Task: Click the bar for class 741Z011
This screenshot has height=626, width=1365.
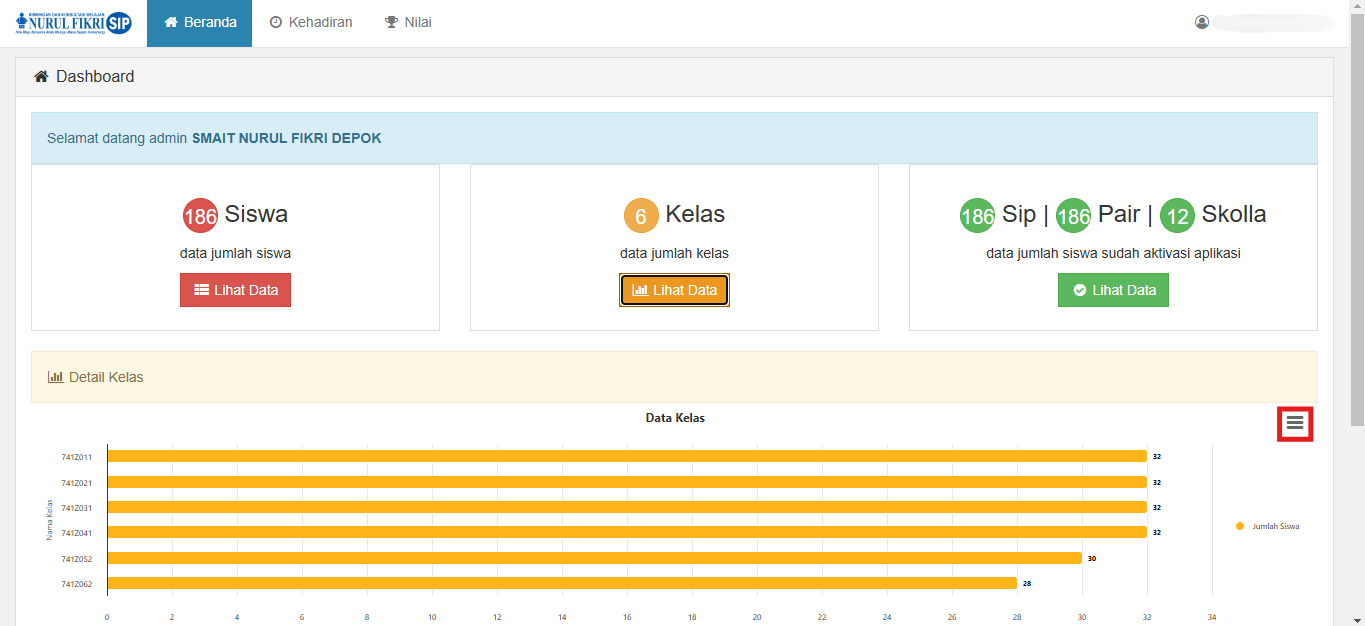Action: click(x=626, y=456)
